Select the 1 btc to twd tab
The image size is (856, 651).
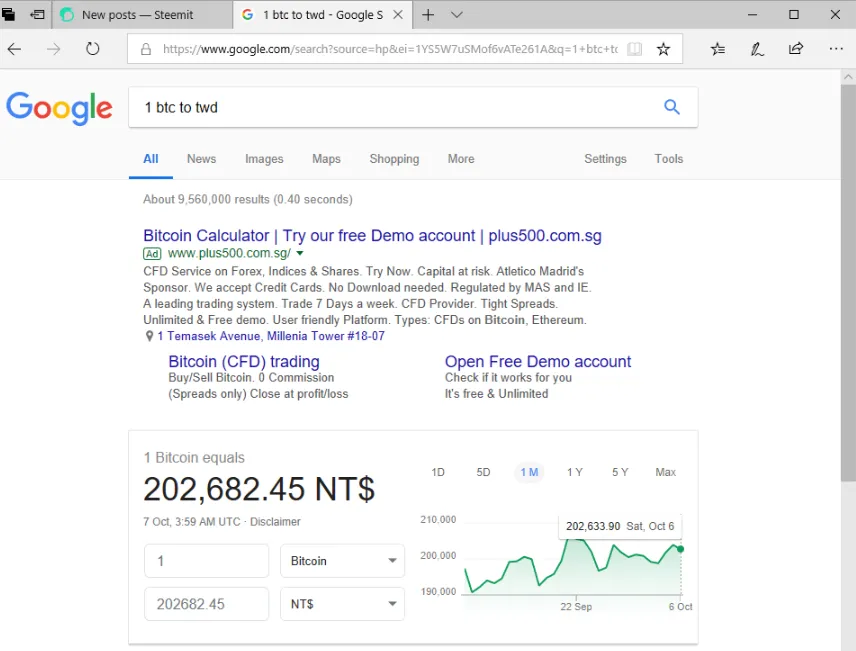[x=322, y=15]
